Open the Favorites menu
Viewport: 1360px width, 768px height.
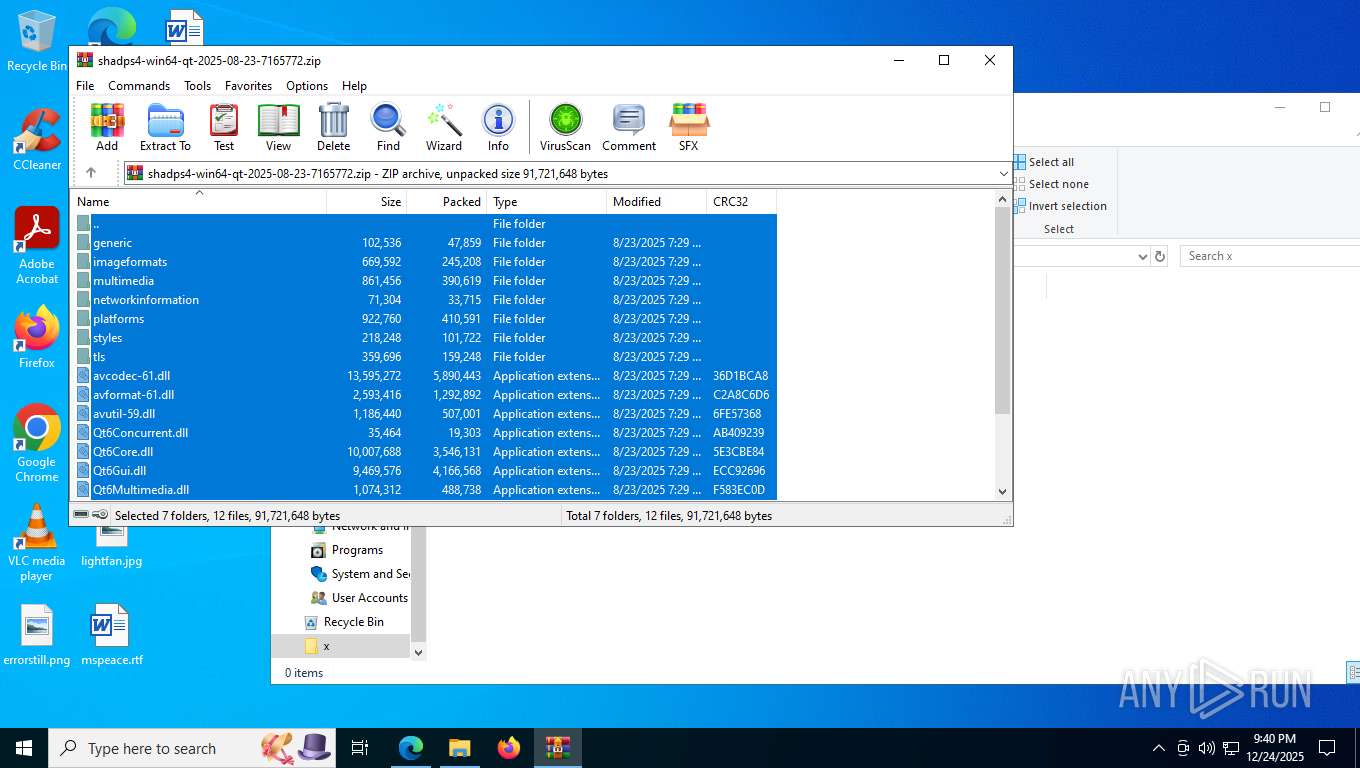(248, 86)
